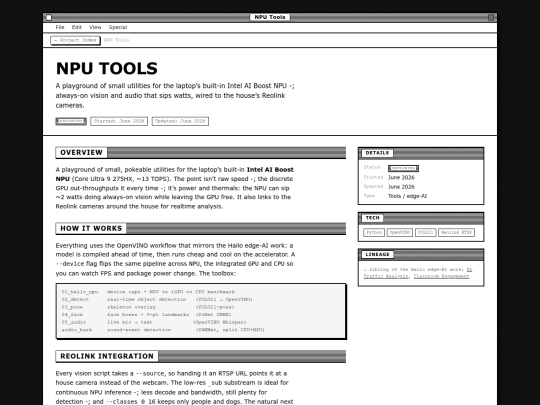Click the HOW IT WORKS section header
This screenshot has width=540, height=405.
point(201,228)
